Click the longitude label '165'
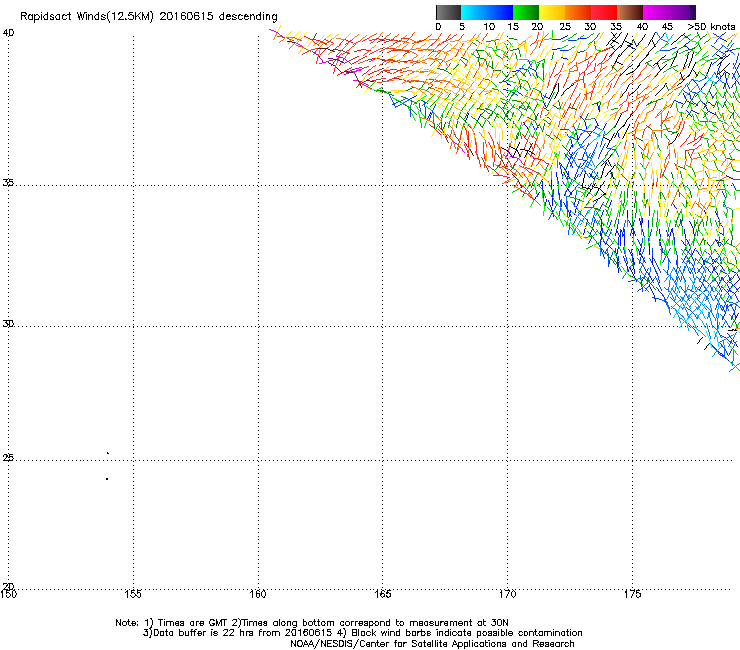740x650 pixels. (382, 594)
